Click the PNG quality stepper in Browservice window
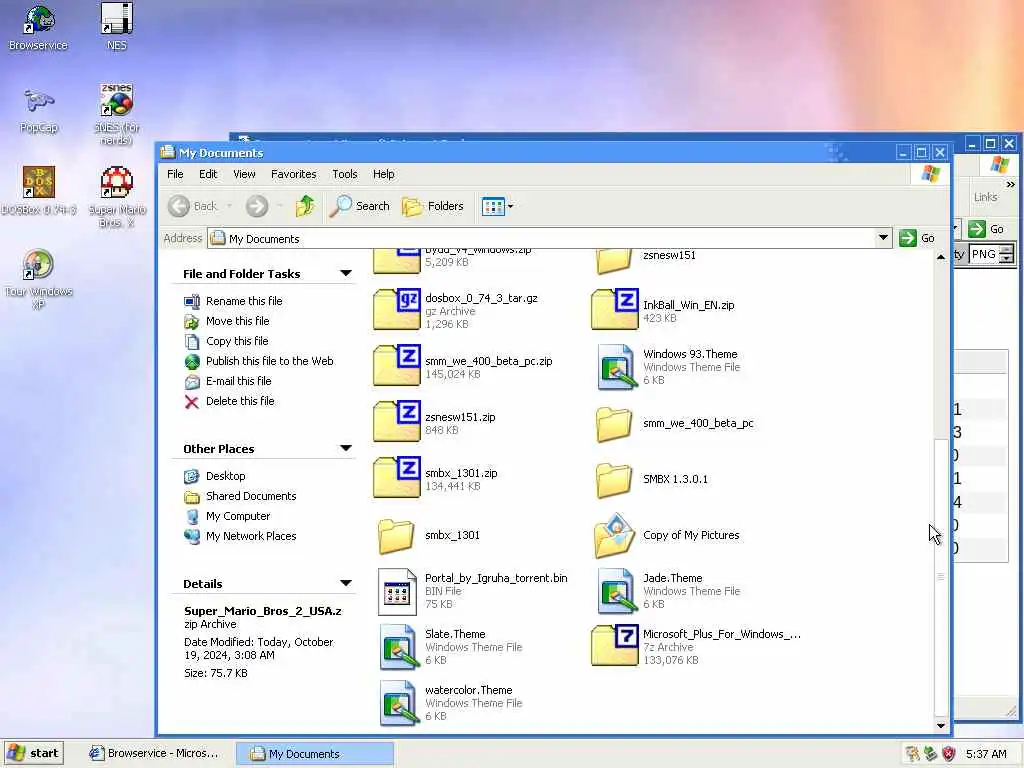The image size is (1024, 768). point(1007,254)
